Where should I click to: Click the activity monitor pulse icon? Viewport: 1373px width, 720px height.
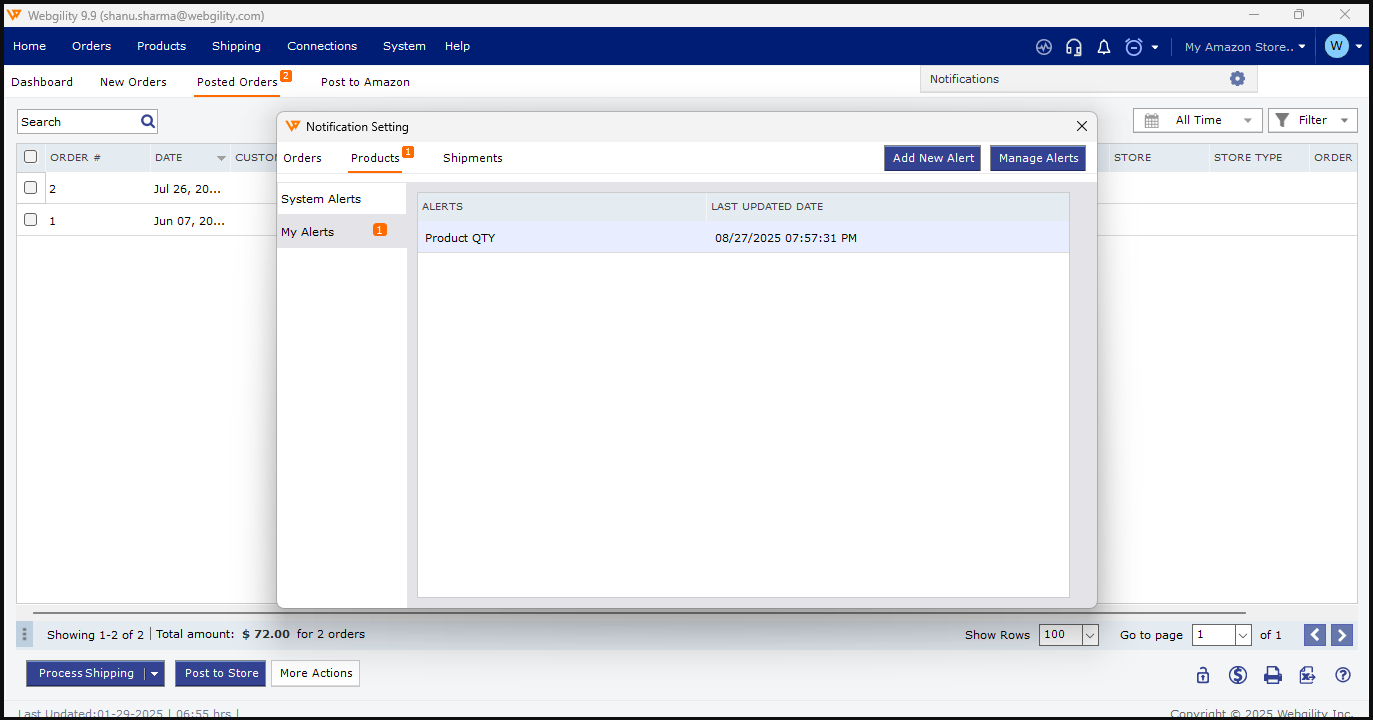1044,47
